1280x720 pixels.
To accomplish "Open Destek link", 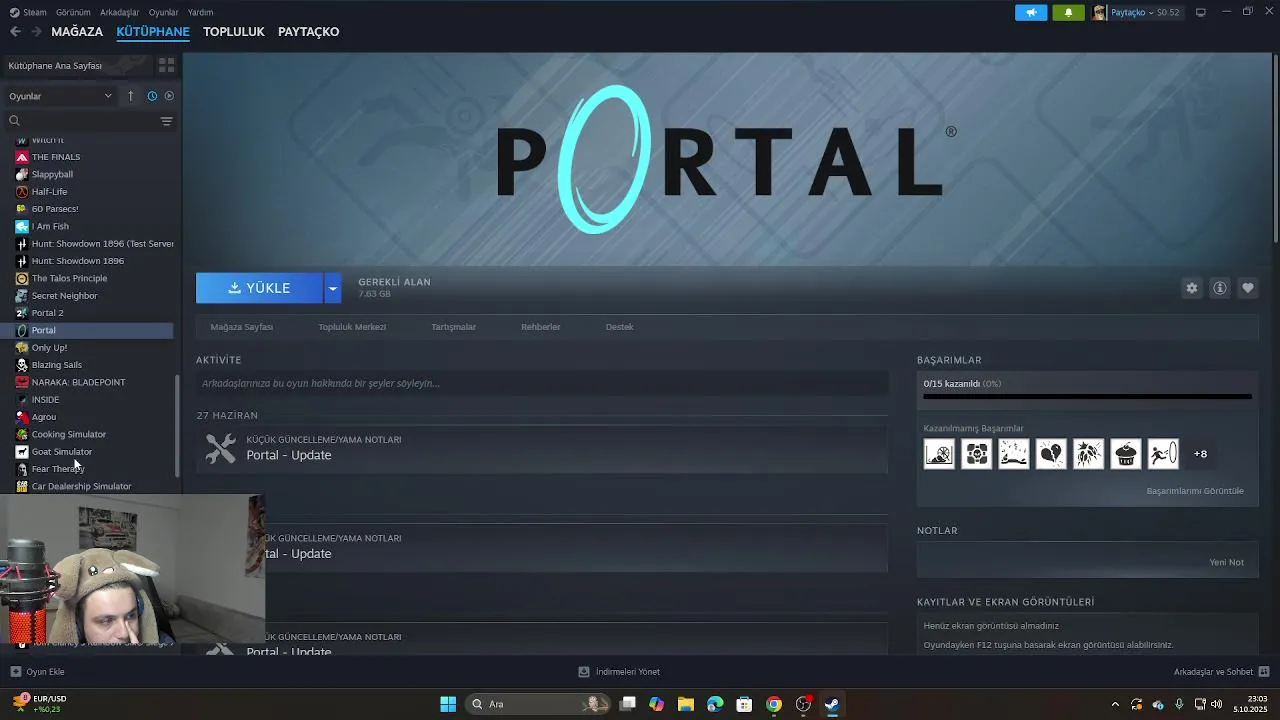I will point(619,327).
